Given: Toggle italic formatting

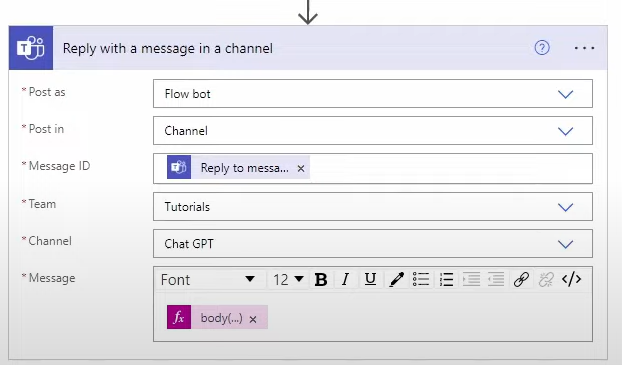Looking at the screenshot, I should coord(346,280).
